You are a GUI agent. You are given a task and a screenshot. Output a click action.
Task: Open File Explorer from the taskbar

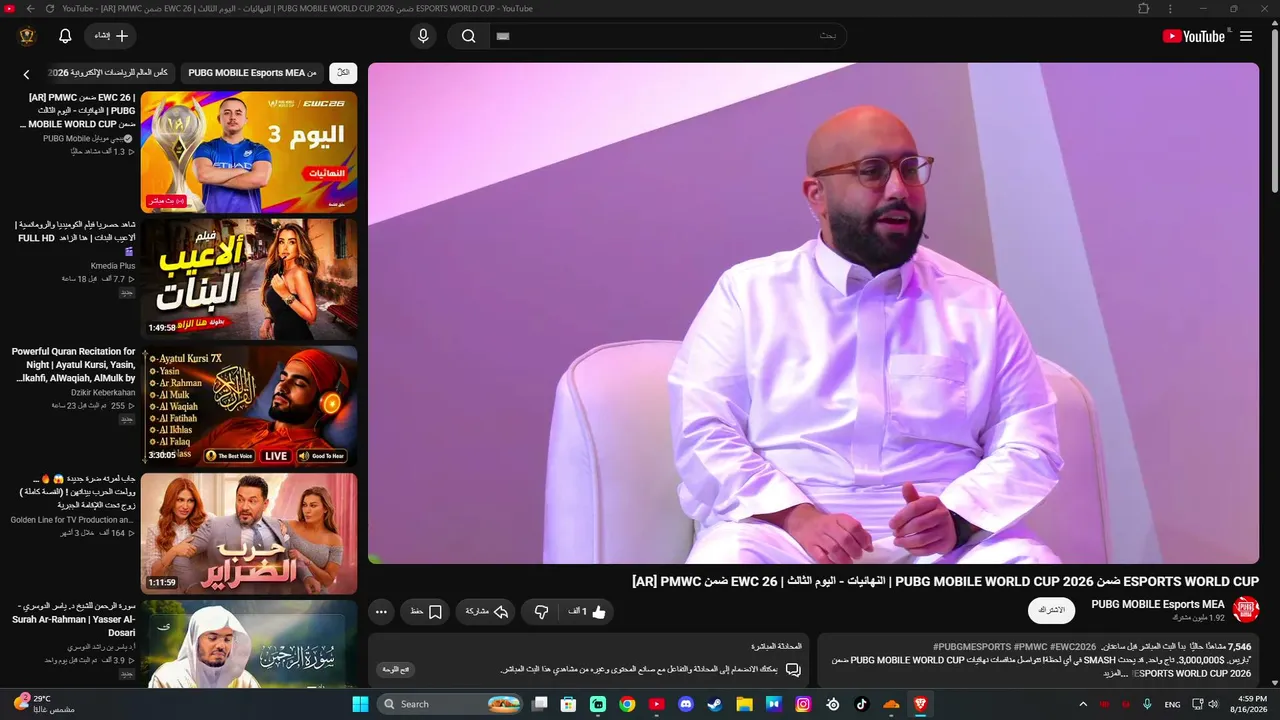coord(744,704)
